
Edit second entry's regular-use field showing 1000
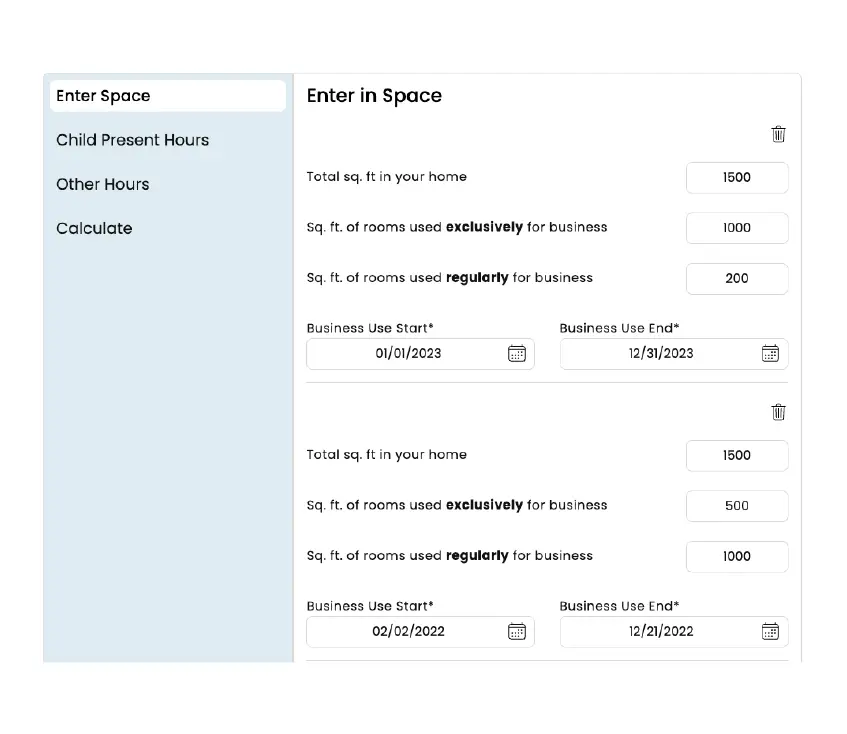click(x=736, y=557)
